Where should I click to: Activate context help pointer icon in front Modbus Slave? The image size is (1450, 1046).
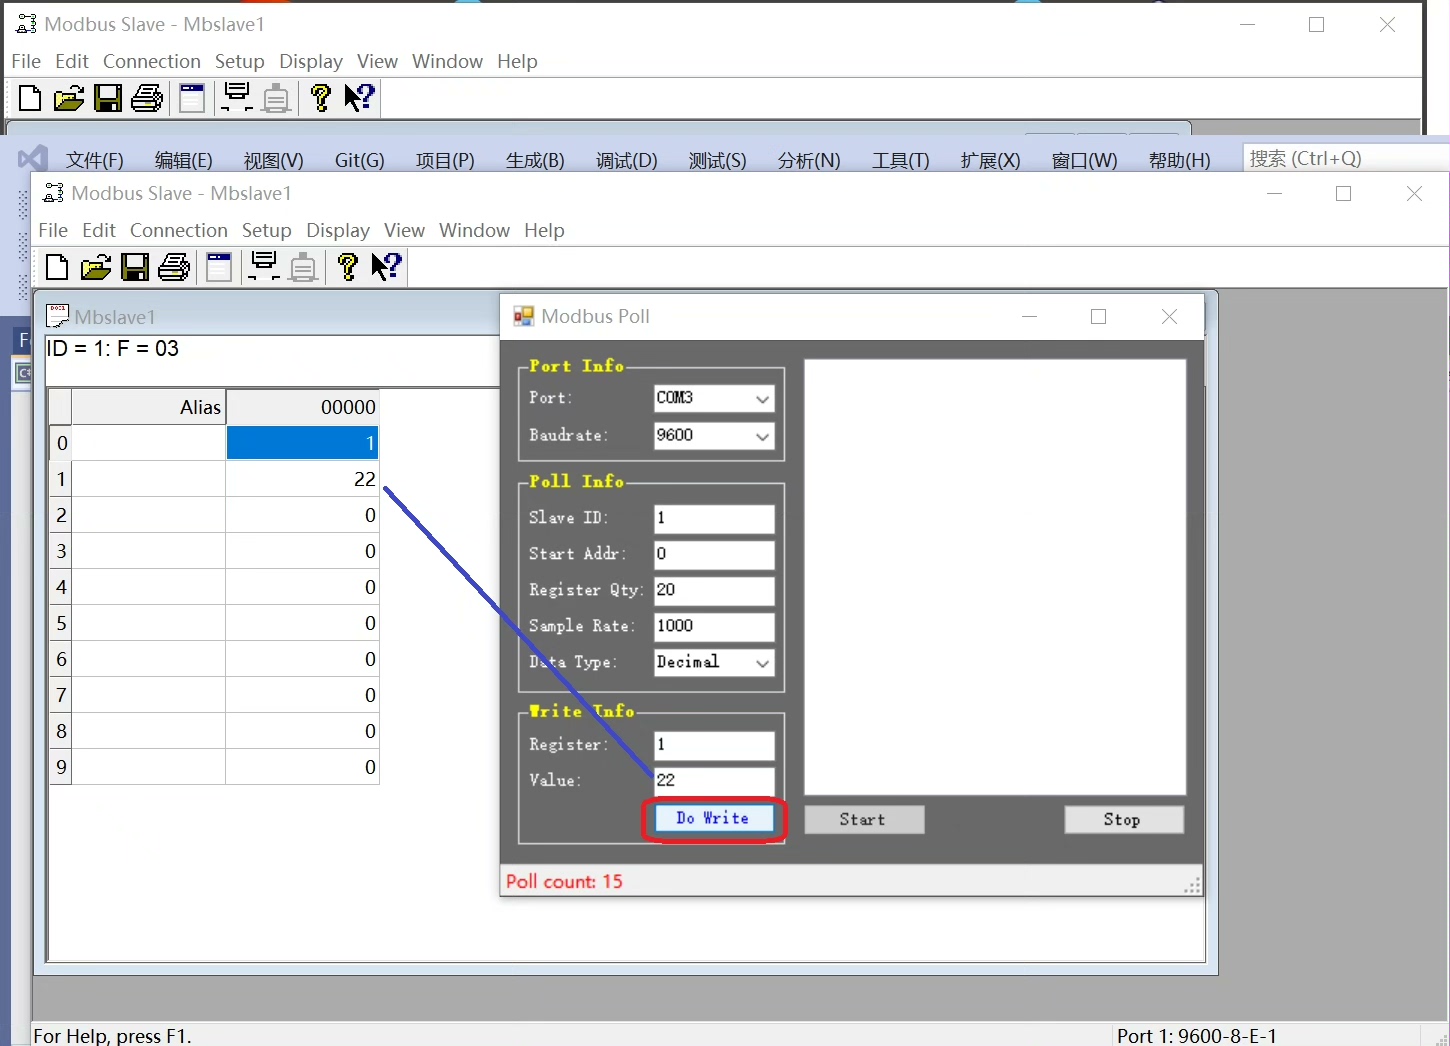[x=386, y=267]
